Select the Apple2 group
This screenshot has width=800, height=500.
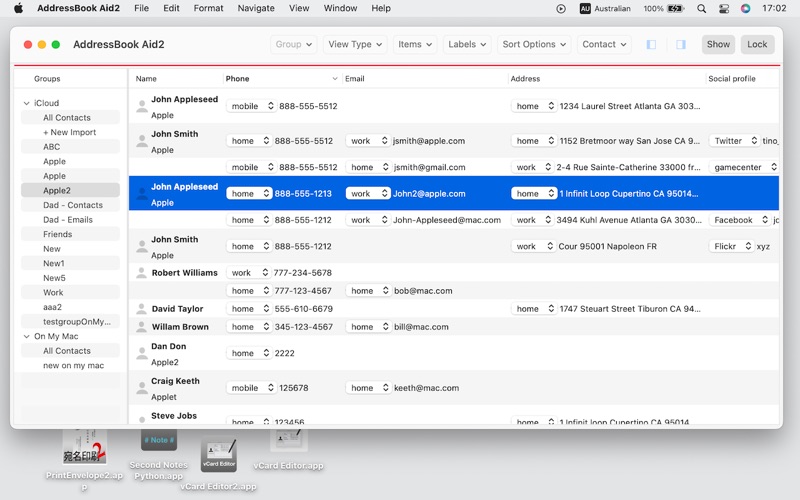(x=70, y=190)
